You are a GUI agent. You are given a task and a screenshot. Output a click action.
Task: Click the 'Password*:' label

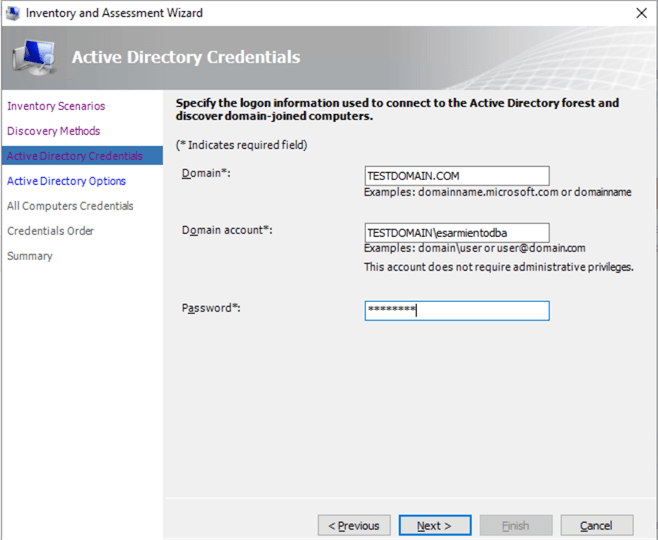pyautogui.click(x=211, y=308)
